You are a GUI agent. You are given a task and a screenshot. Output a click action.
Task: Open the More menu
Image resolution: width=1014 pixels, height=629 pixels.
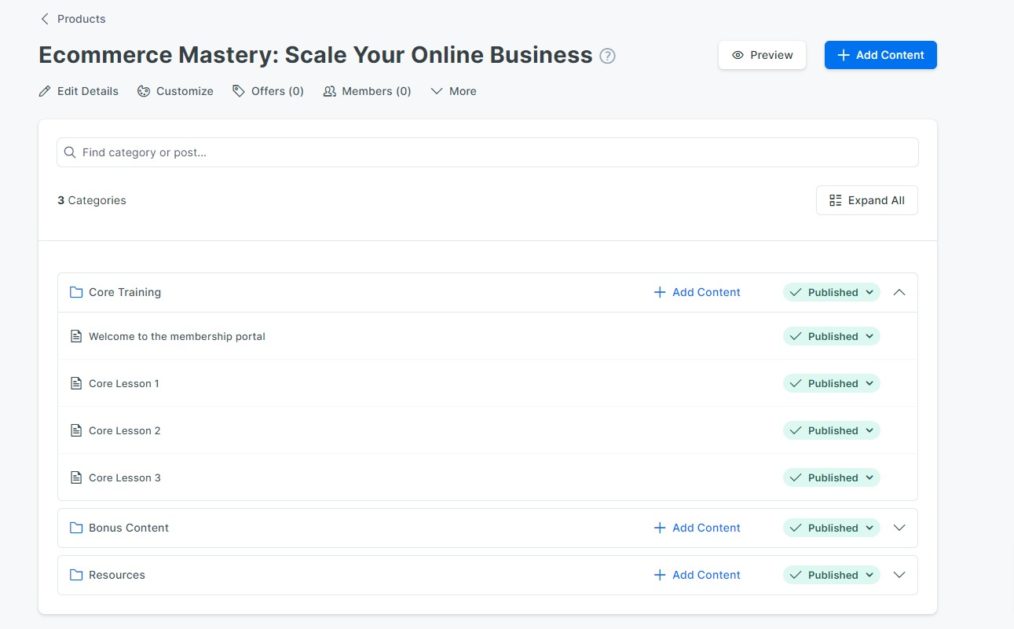[453, 91]
